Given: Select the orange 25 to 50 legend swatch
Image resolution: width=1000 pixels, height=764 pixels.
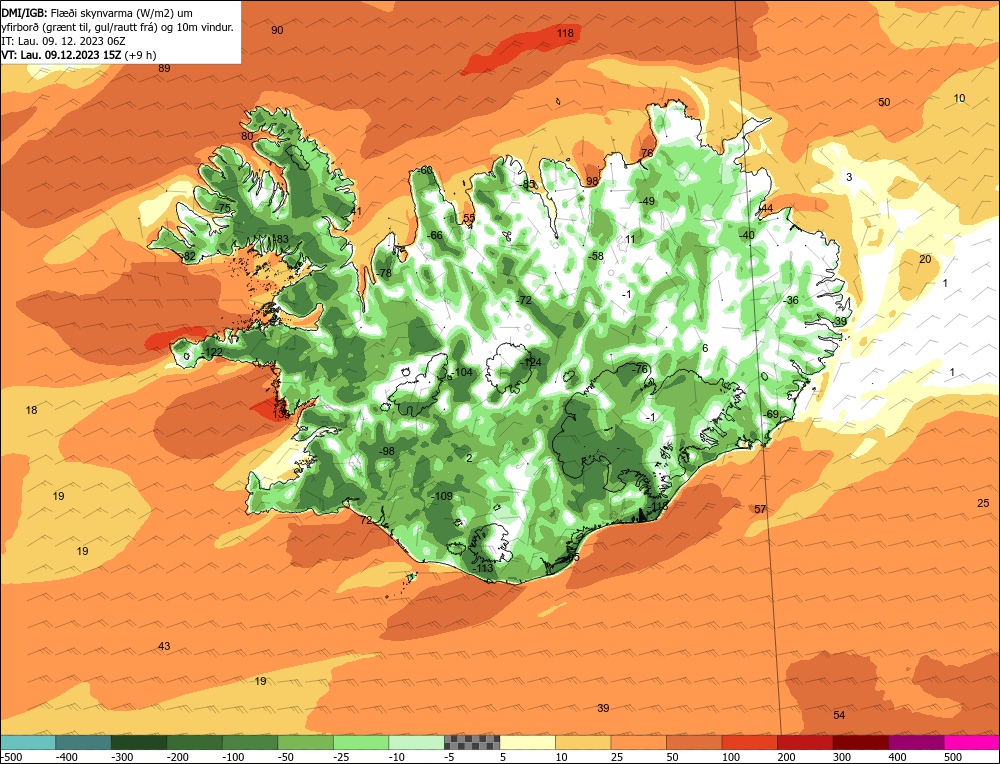Looking at the screenshot, I should [x=638, y=742].
